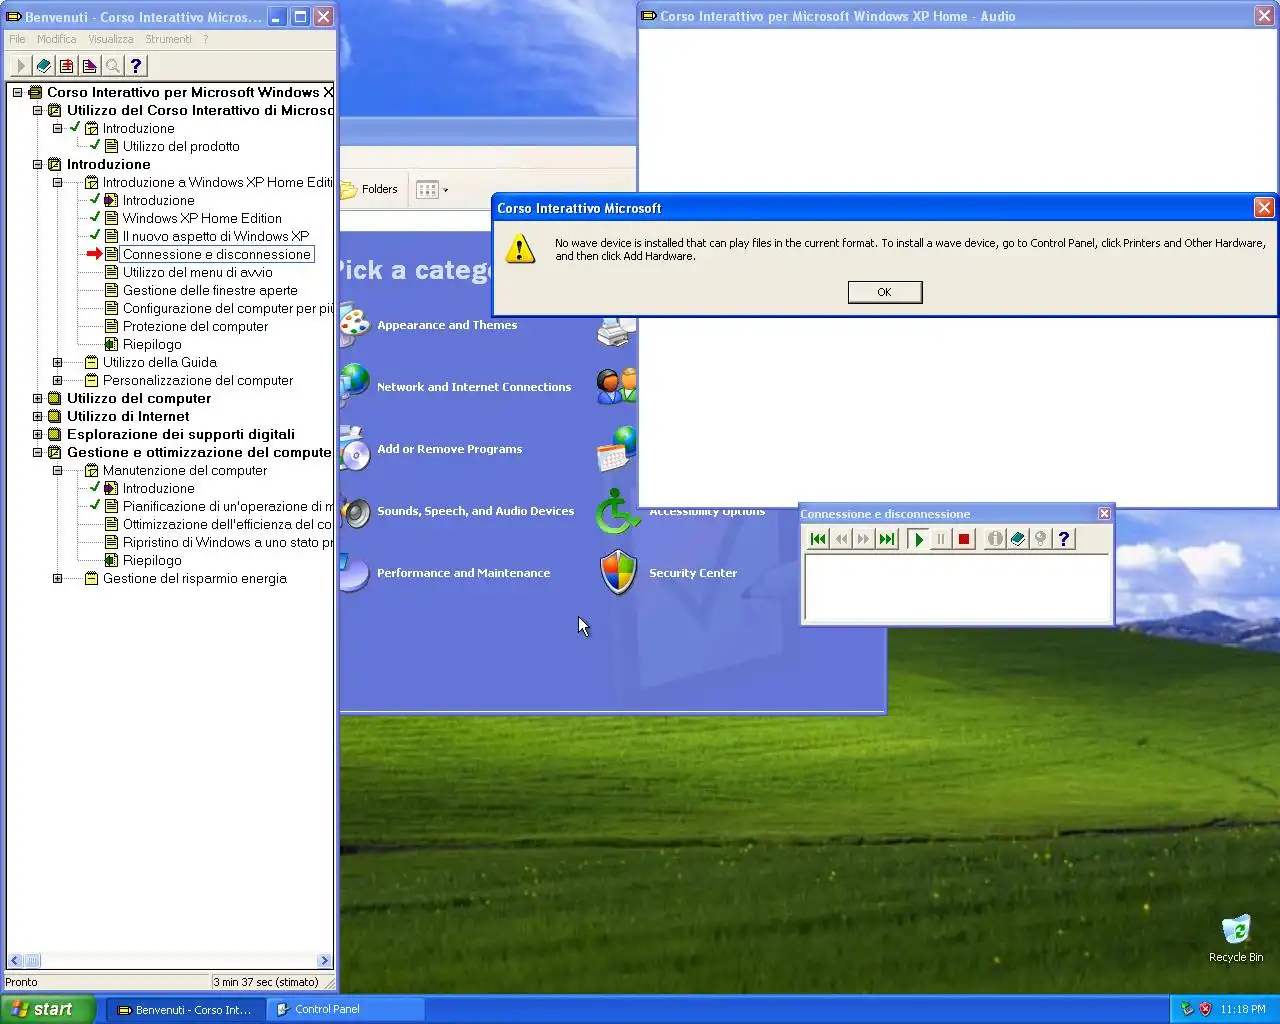Click the purple page icon in Benvenuti toolbar
This screenshot has width=1280, height=1024.
tap(89, 66)
